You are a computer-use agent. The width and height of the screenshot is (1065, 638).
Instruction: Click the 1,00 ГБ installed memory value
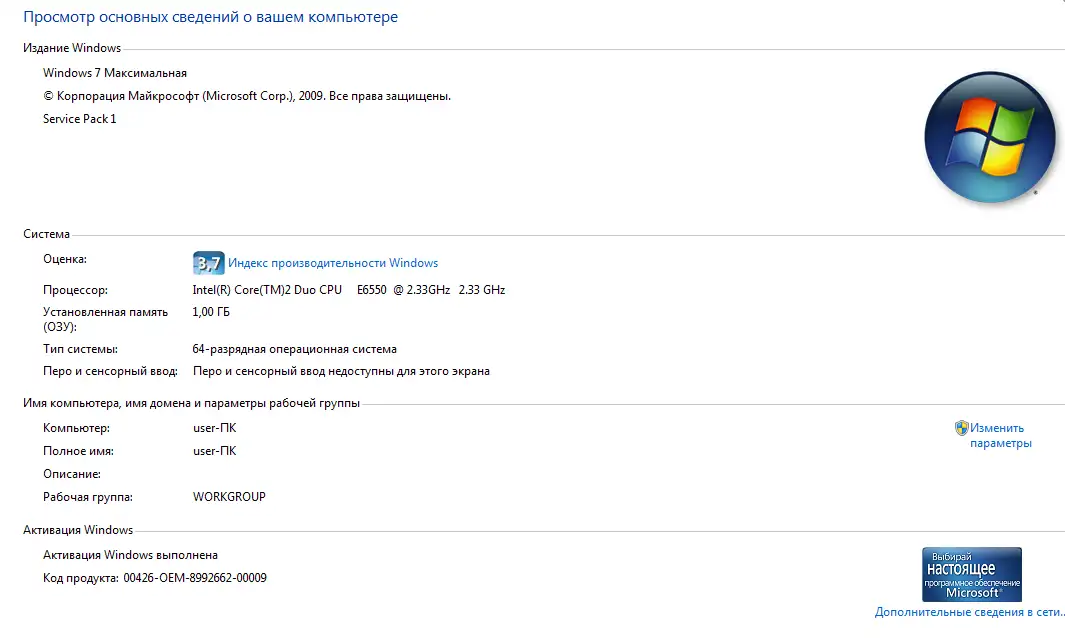[x=210, y=312]
